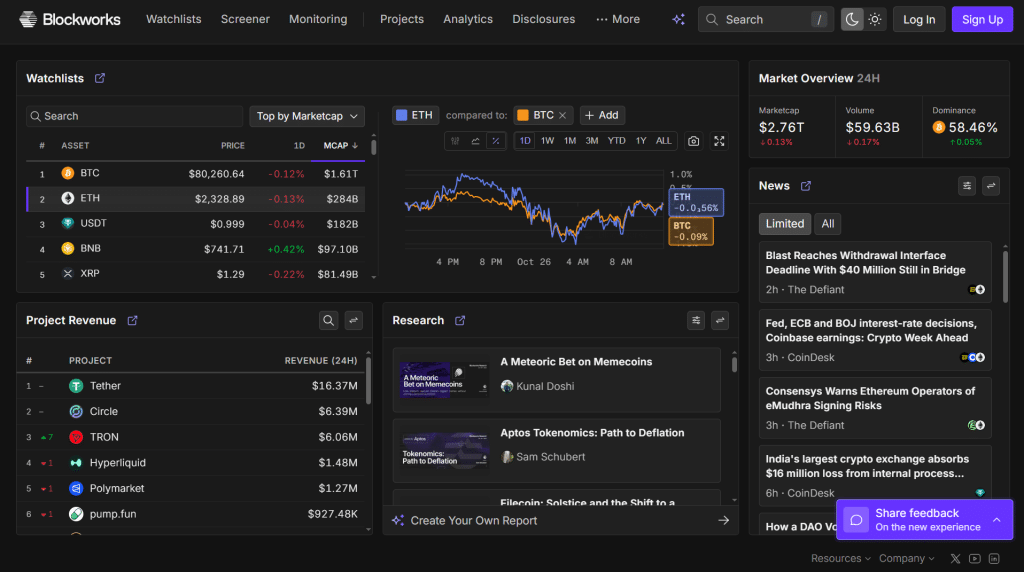This screenshot has width=1024, height=572.
Task: Select the YTD chart timeframe
Action: (x=616, y=141)
